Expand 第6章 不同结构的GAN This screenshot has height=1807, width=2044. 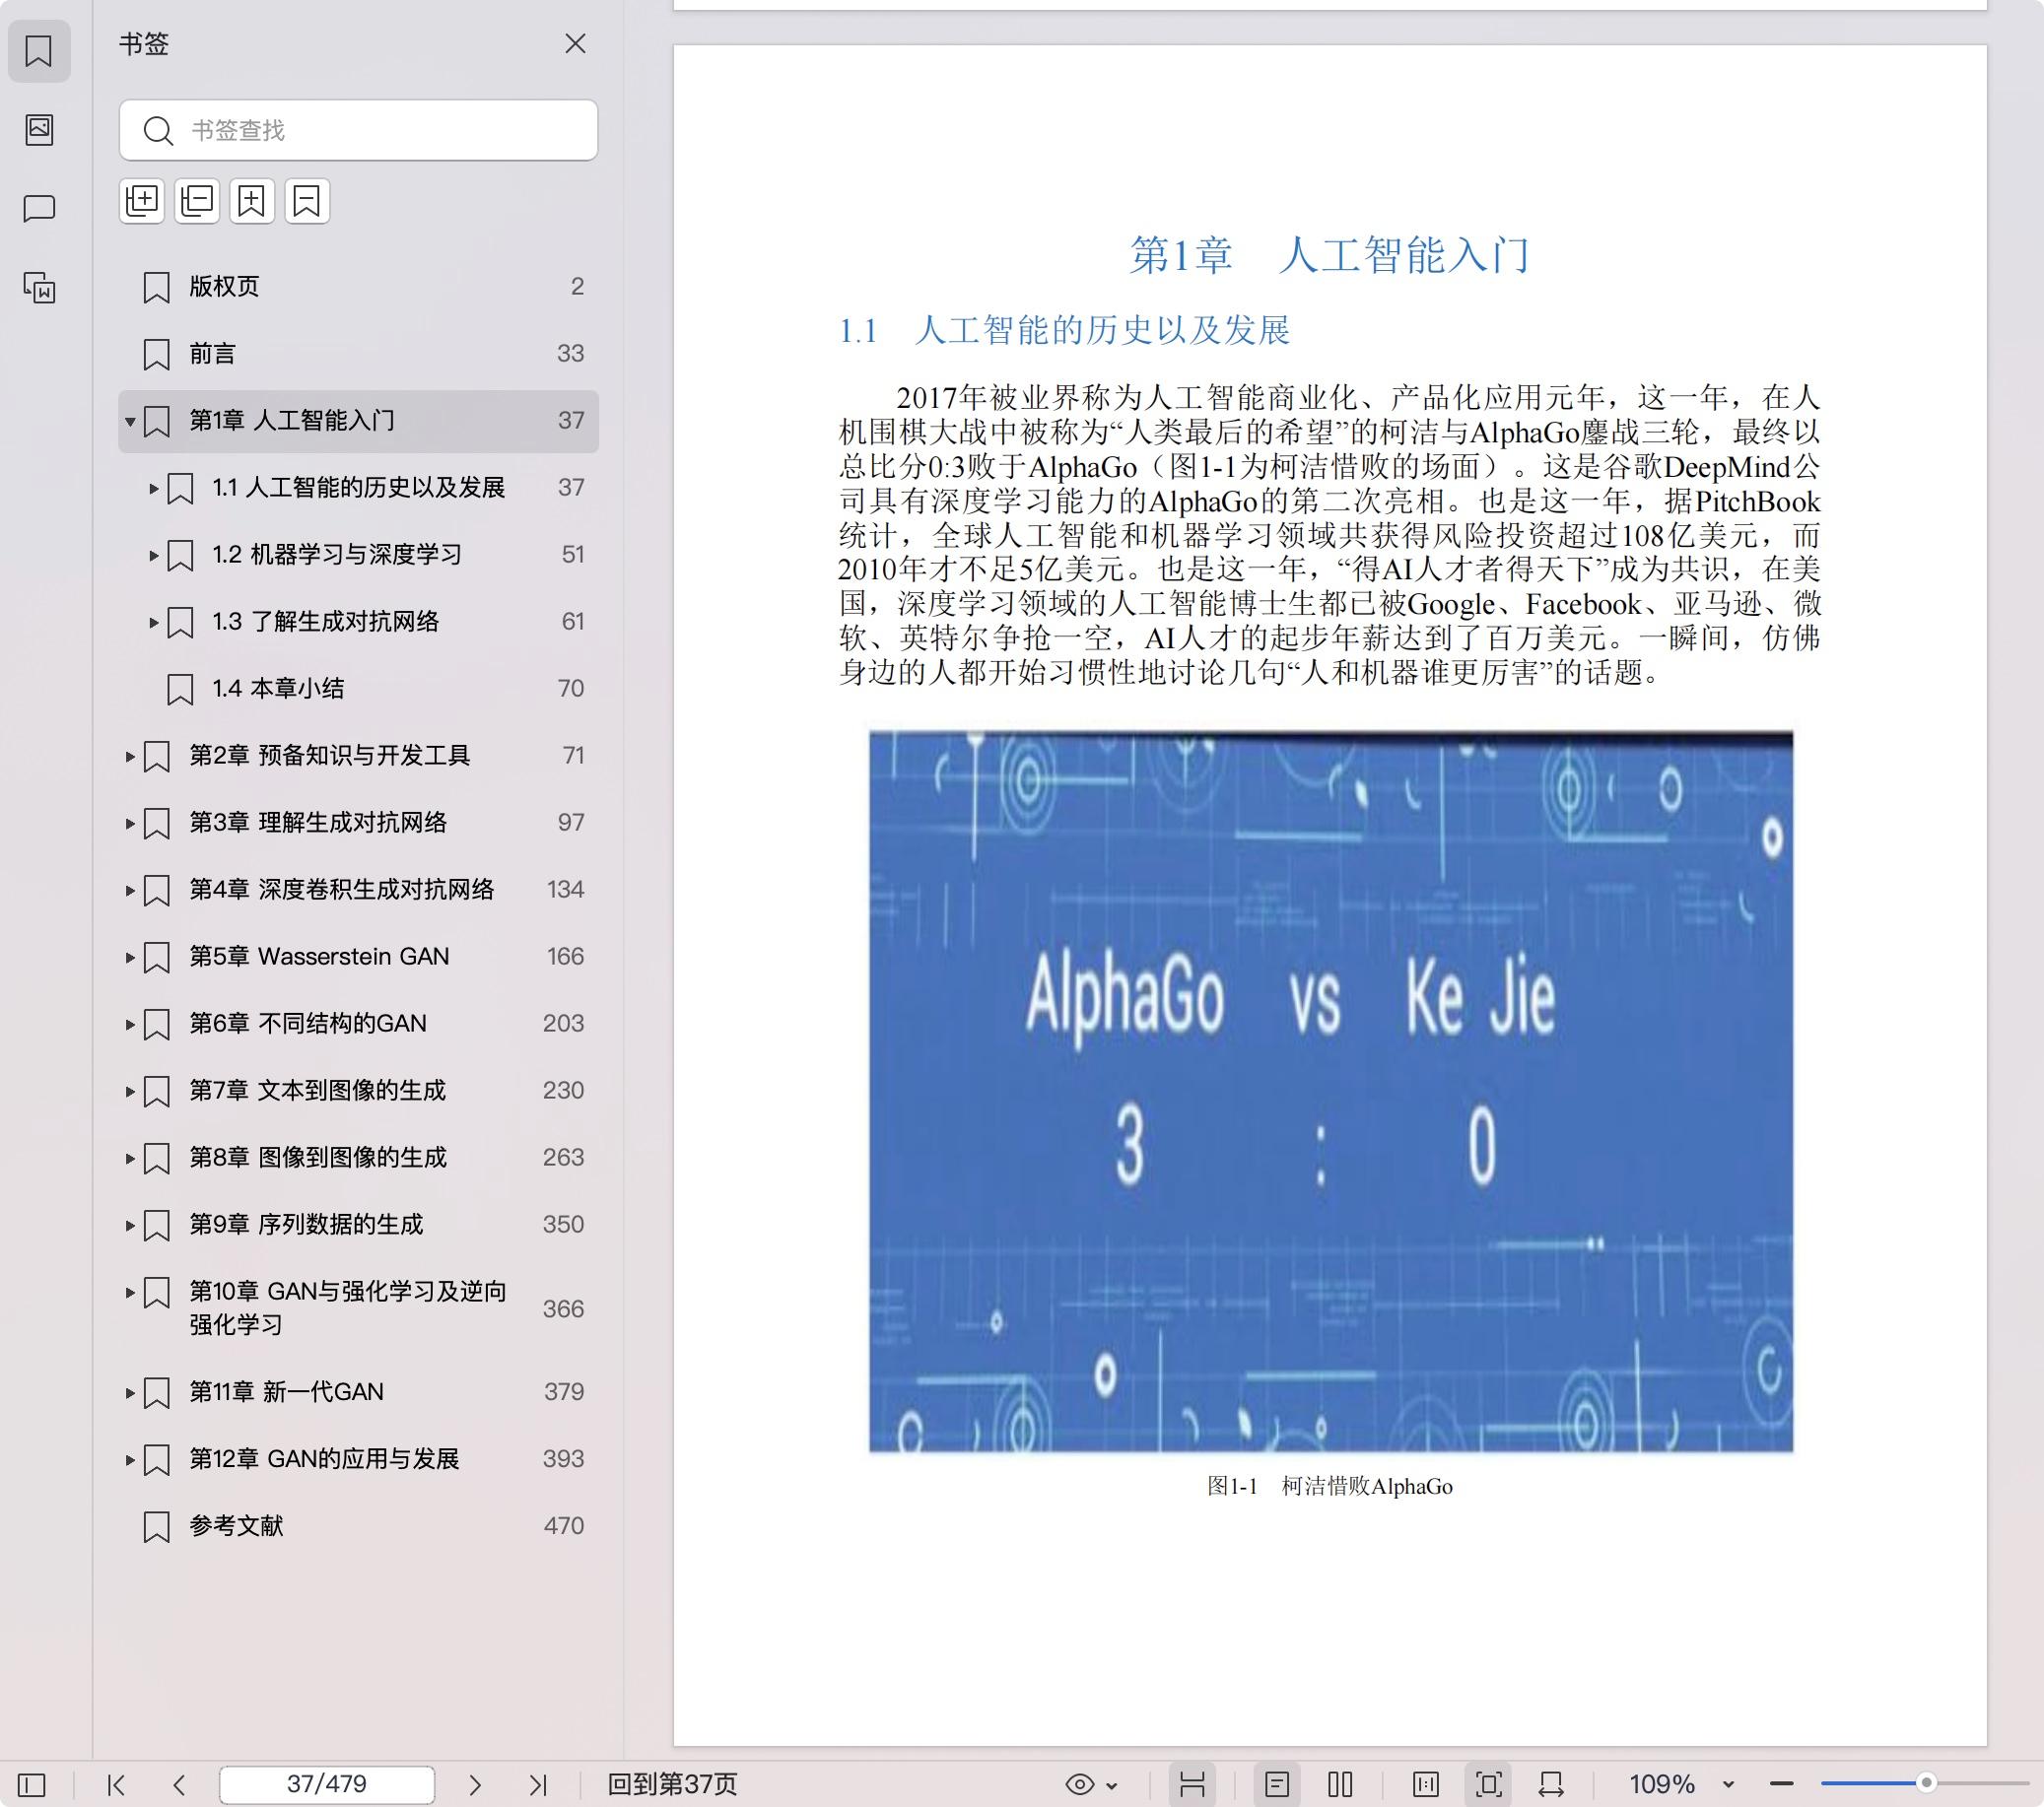point(129,1024)
